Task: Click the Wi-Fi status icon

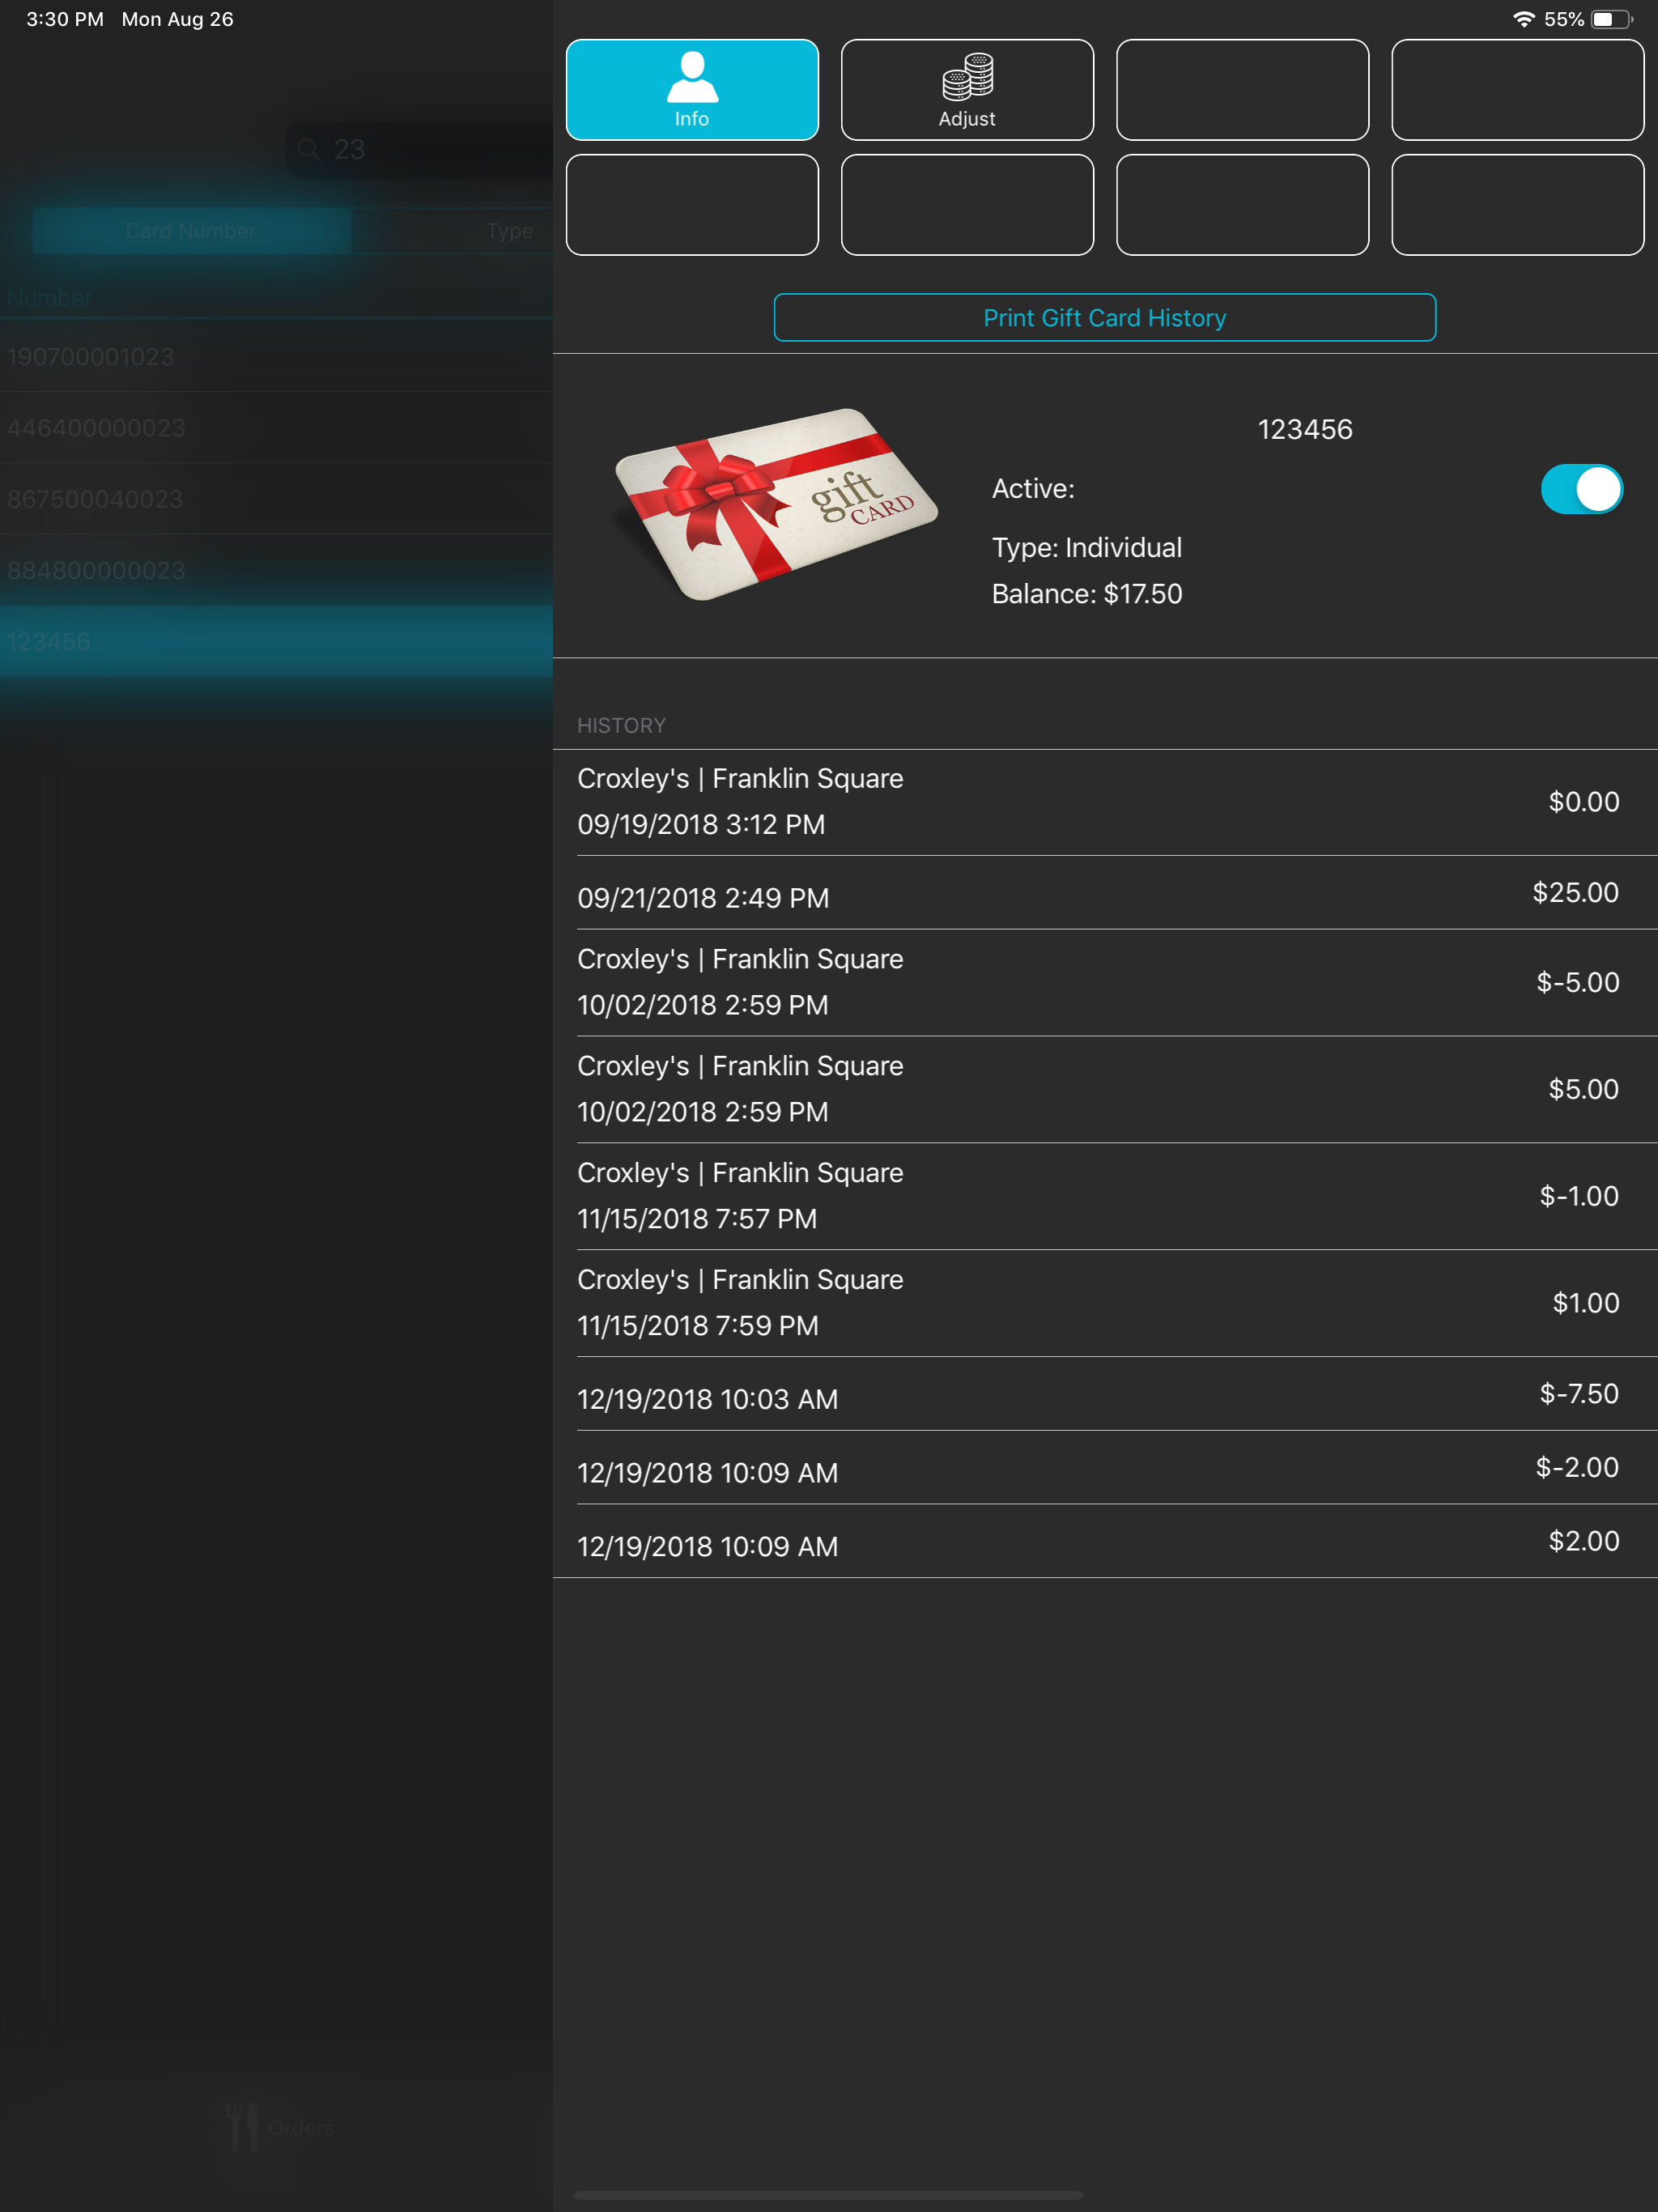Action: click(1524, 19)
